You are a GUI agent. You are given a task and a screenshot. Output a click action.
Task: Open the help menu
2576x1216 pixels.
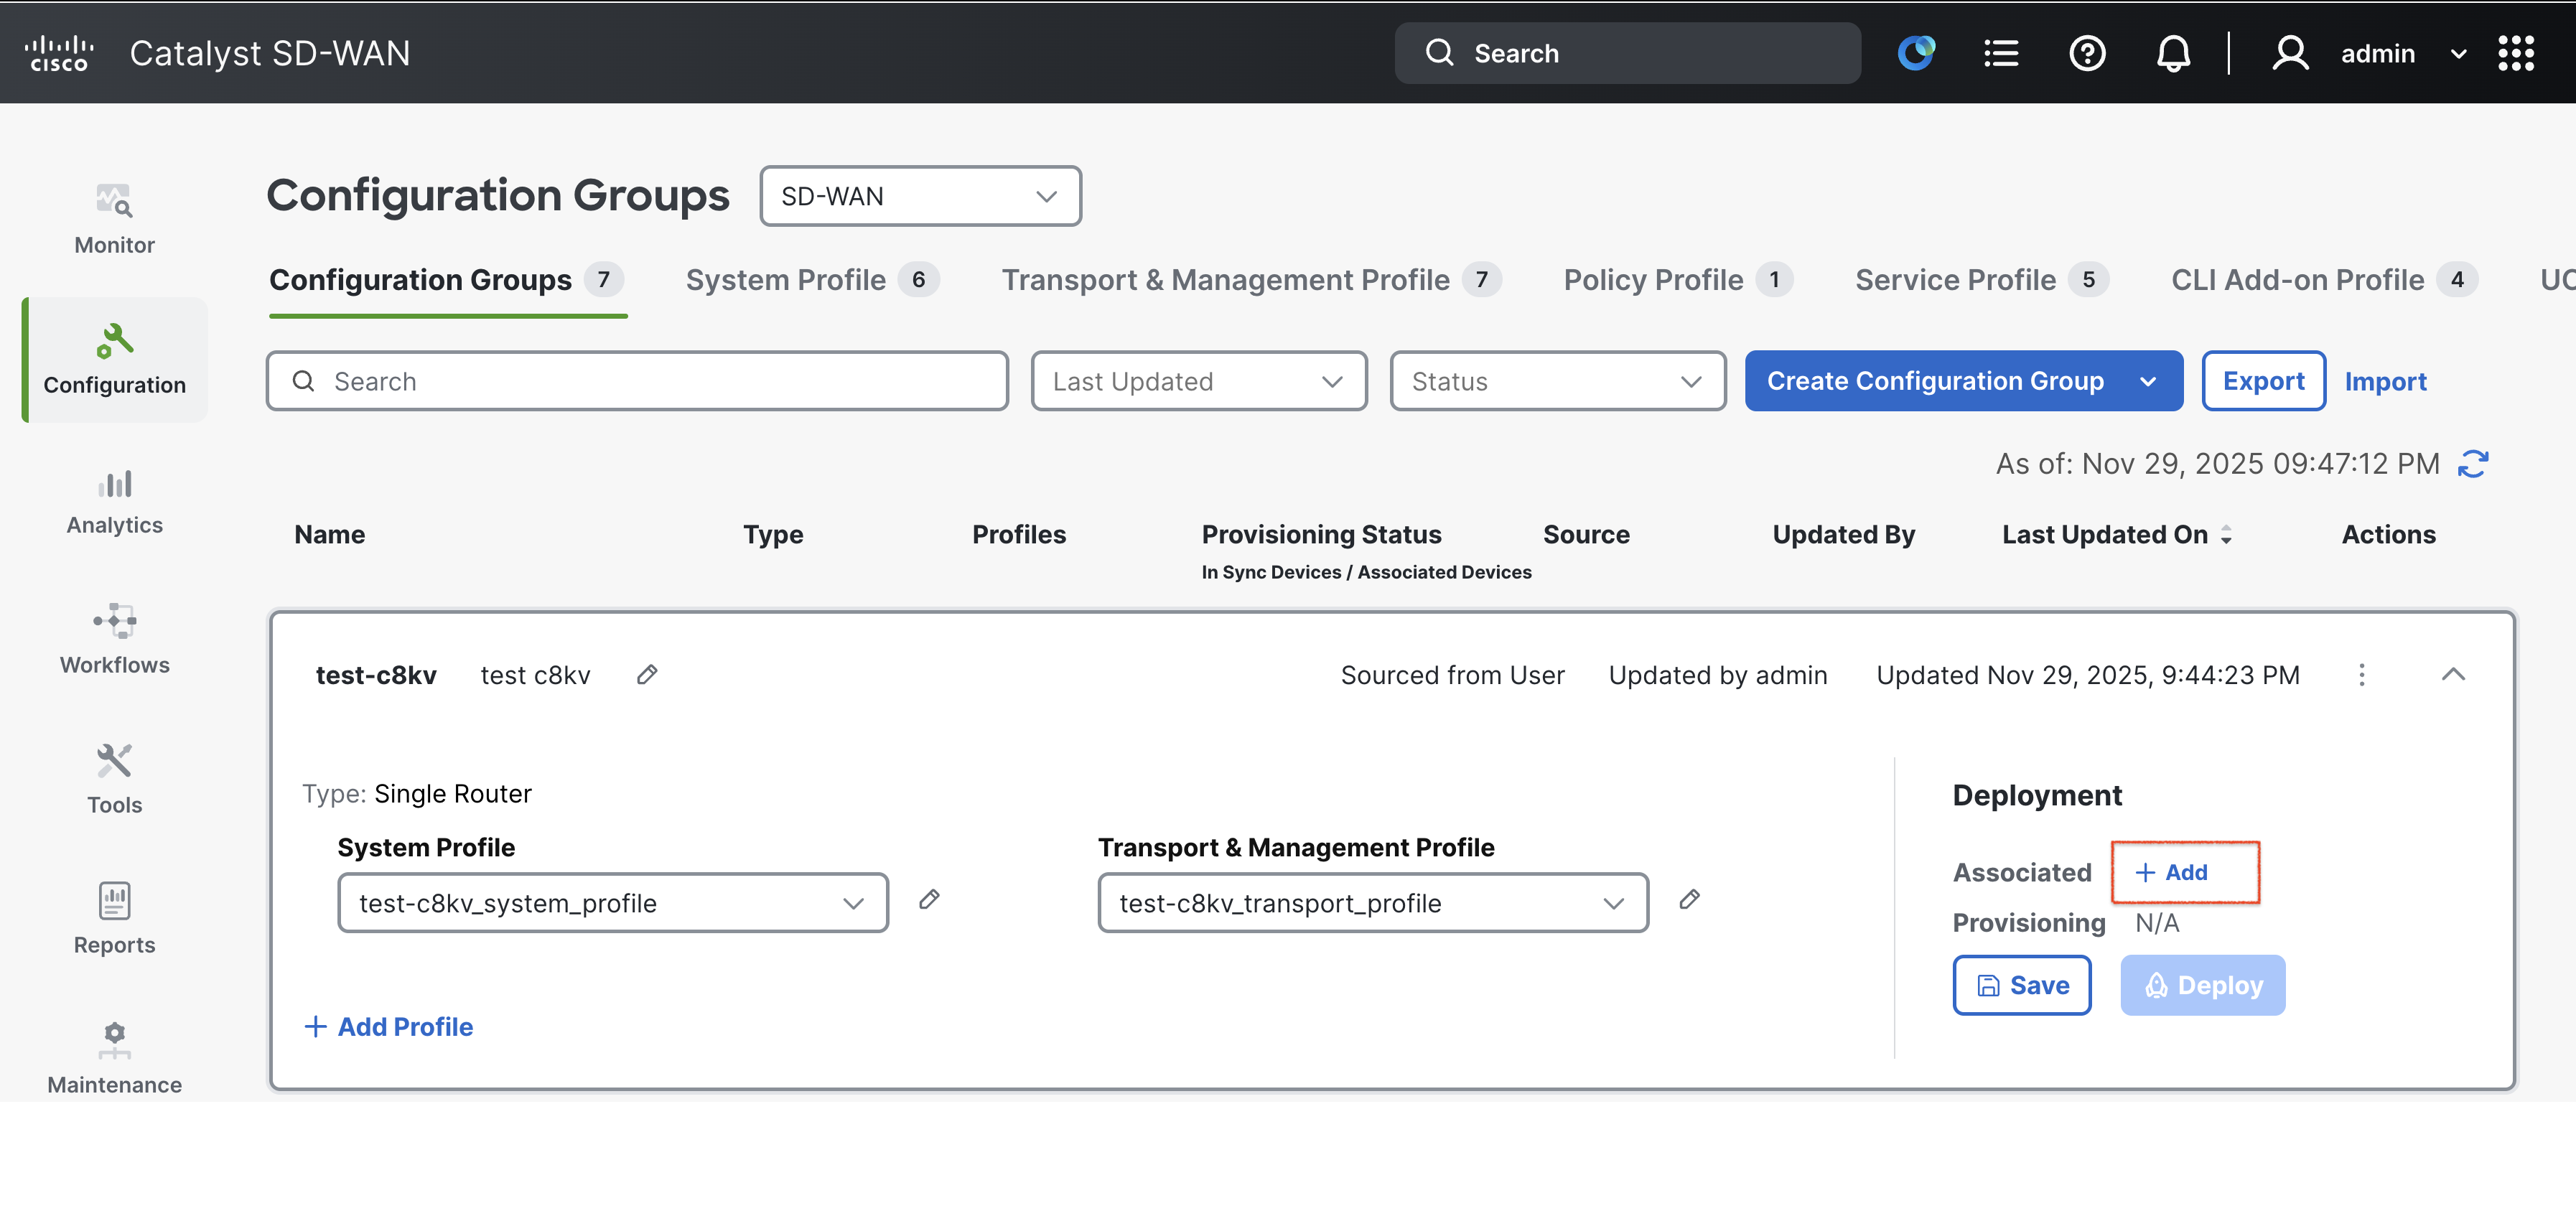2087,53
